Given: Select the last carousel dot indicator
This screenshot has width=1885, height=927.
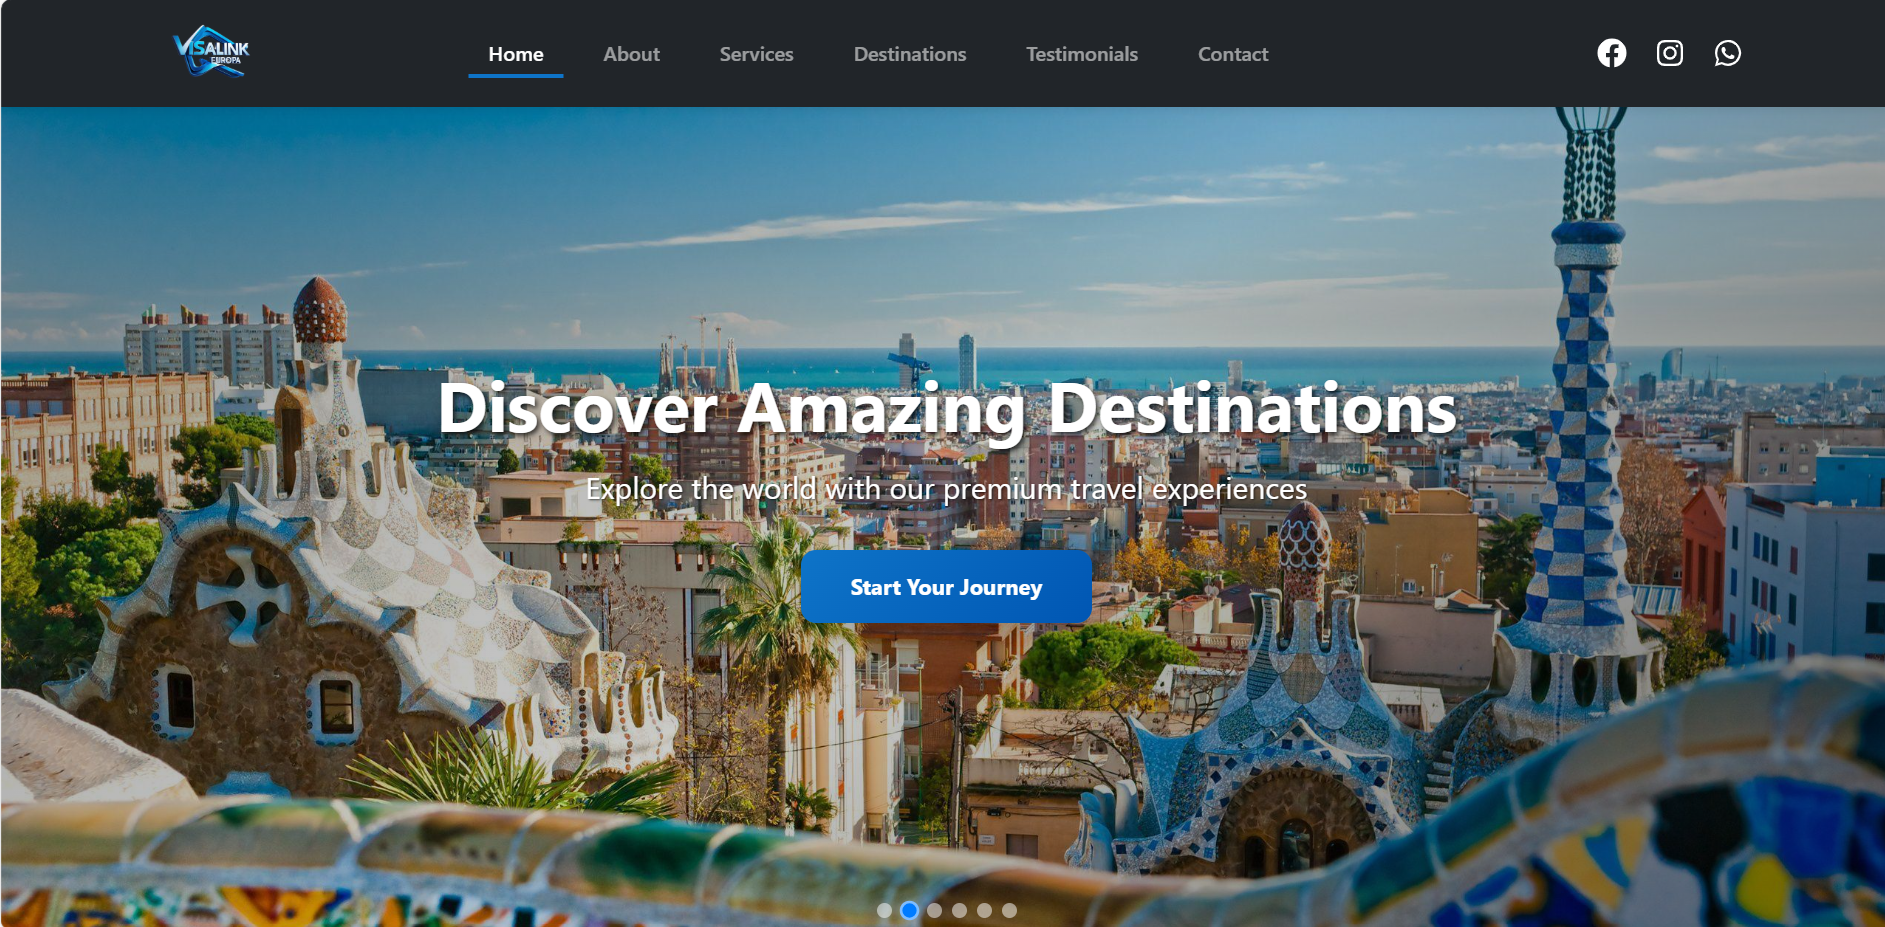Looking at the screenshot, I should pyautogui.click(x=1010, y=910).
